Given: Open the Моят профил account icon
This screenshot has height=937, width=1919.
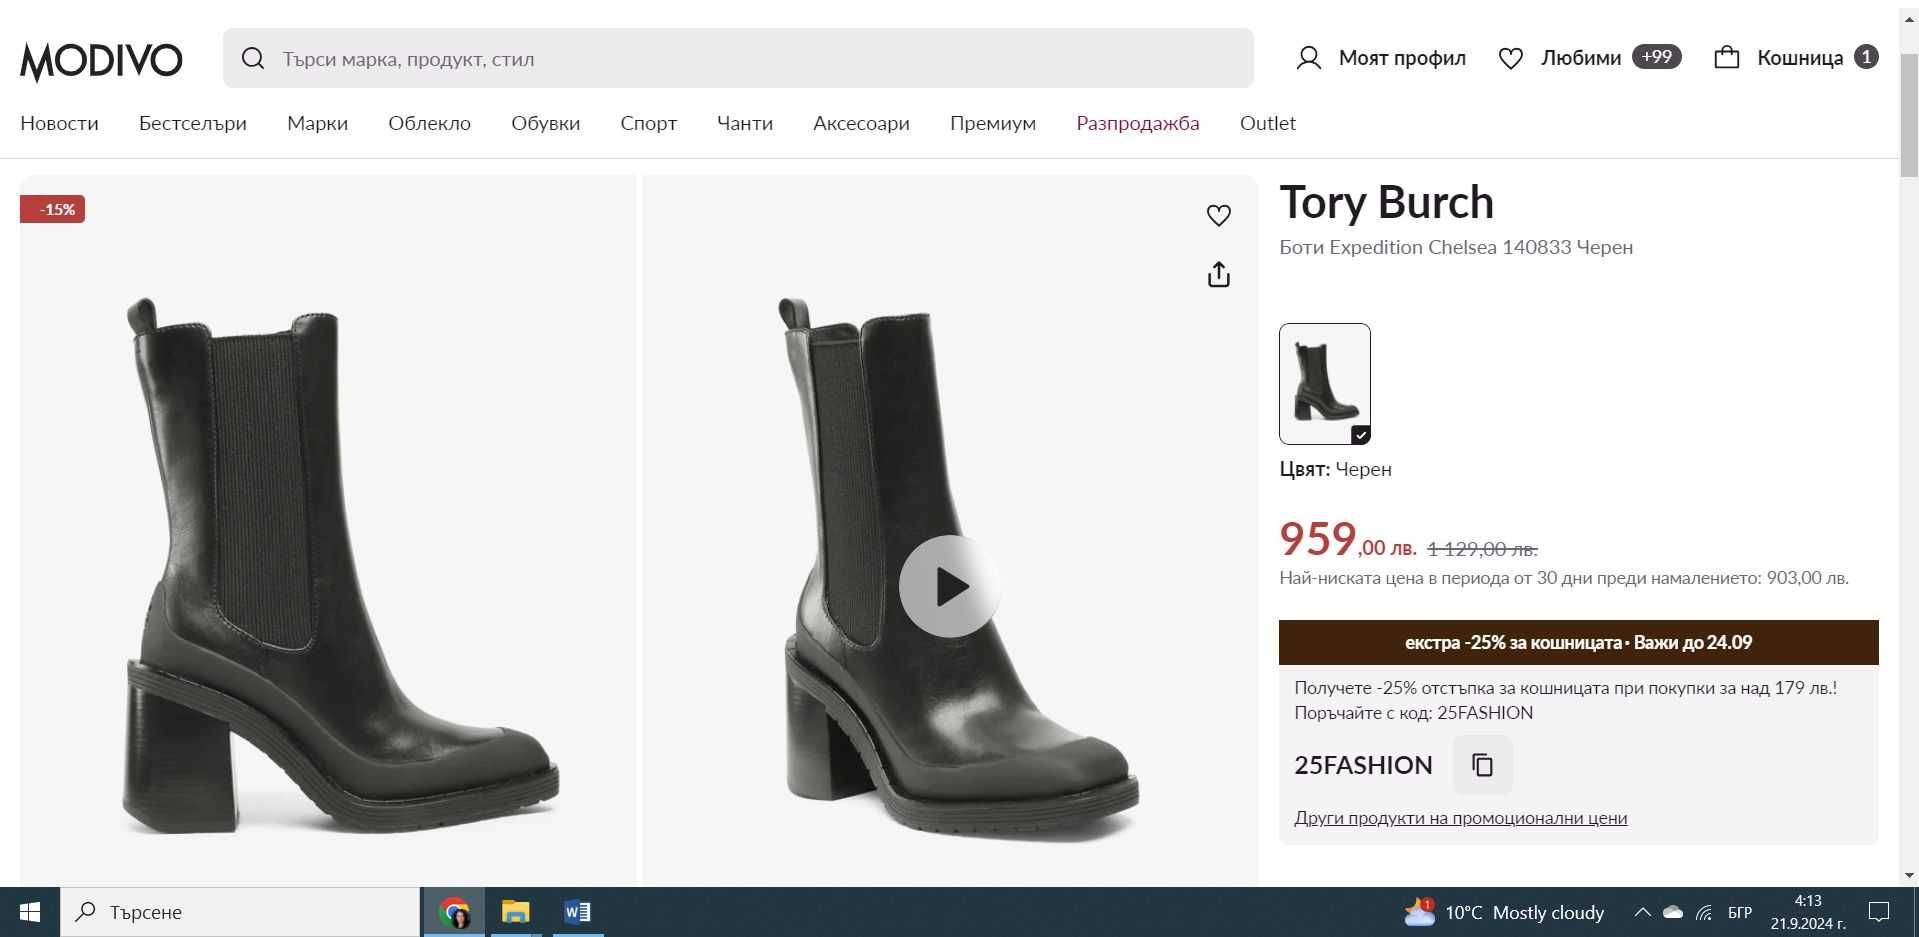Looking at the screenshot, I should (x=1308, y=58).
